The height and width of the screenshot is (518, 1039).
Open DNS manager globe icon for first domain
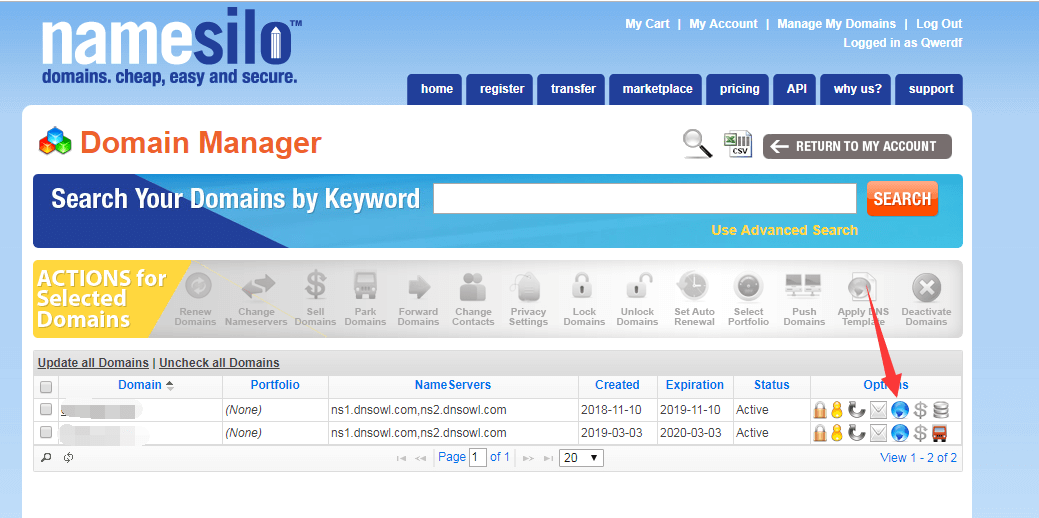pyautogui.click(x=900, y=410)
